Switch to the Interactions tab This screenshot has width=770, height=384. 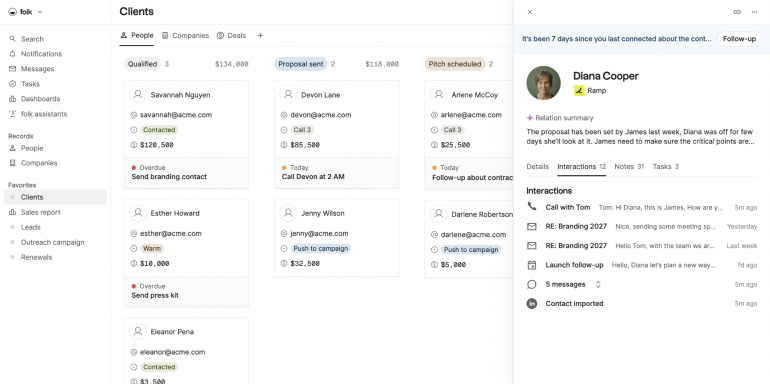pos(581,166)
